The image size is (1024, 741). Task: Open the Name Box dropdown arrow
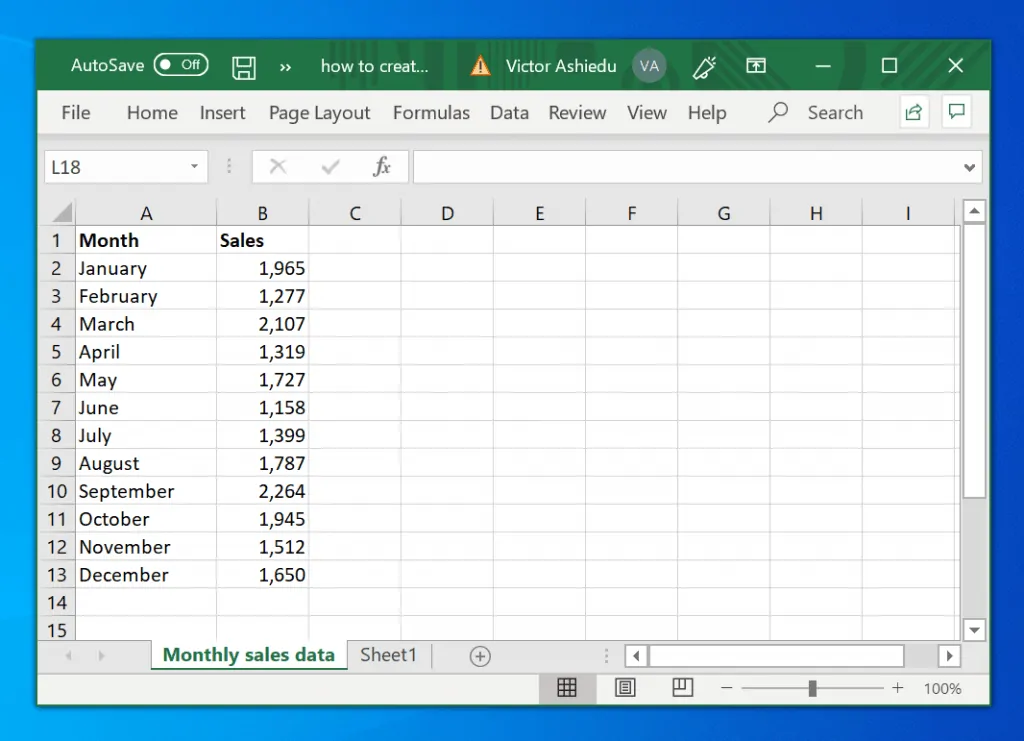[194, 167]
